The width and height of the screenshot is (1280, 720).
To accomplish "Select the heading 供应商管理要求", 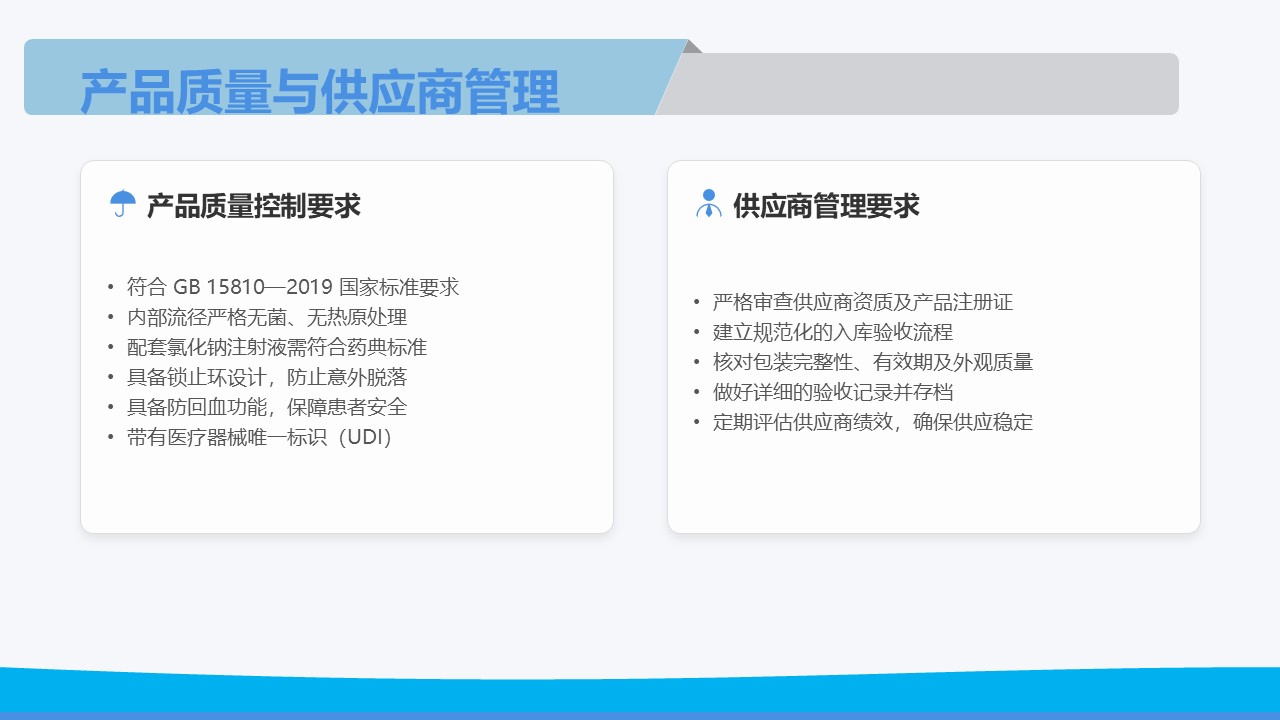I will pos(826,206).
